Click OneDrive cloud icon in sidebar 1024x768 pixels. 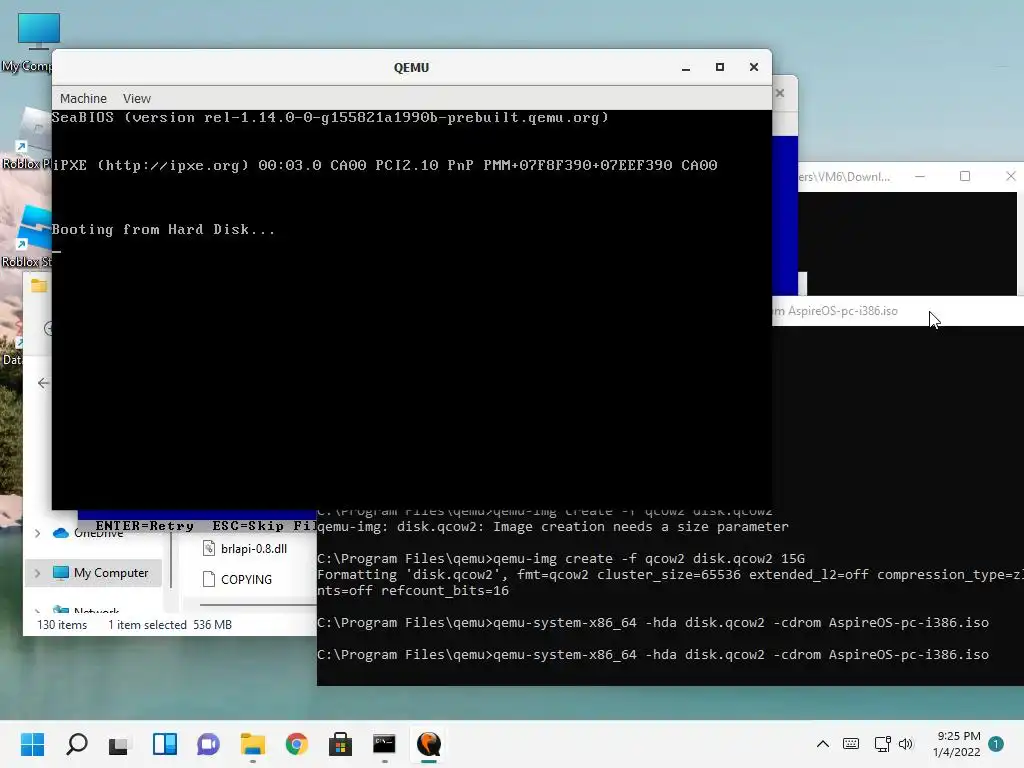click(x=61, y=533)
